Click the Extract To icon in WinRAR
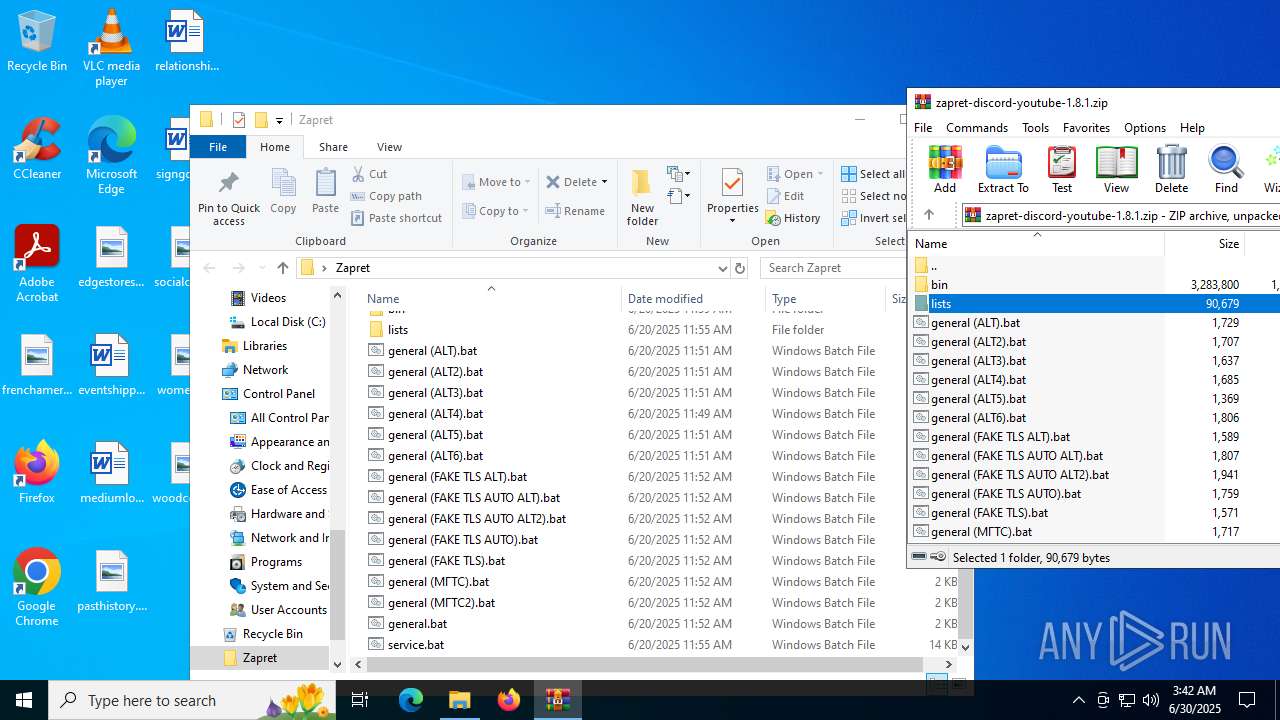Image resolution: width=1280 pixels, height=720 pixels. pos(1003,168)
